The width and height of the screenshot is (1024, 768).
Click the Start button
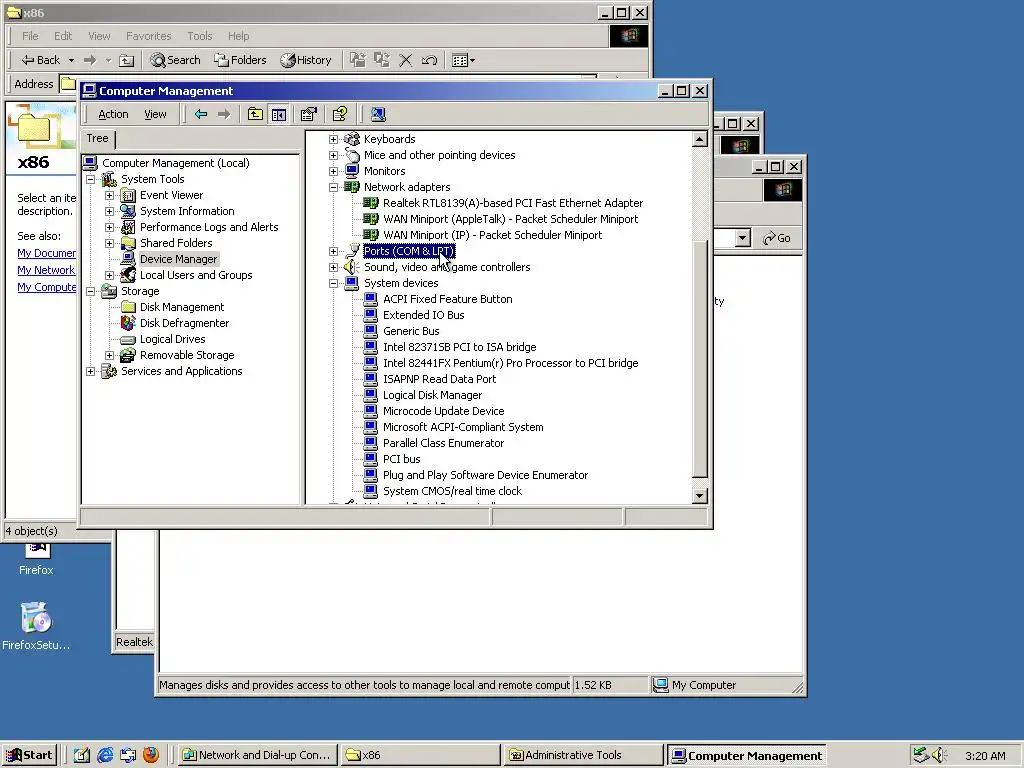click(29, 755)
